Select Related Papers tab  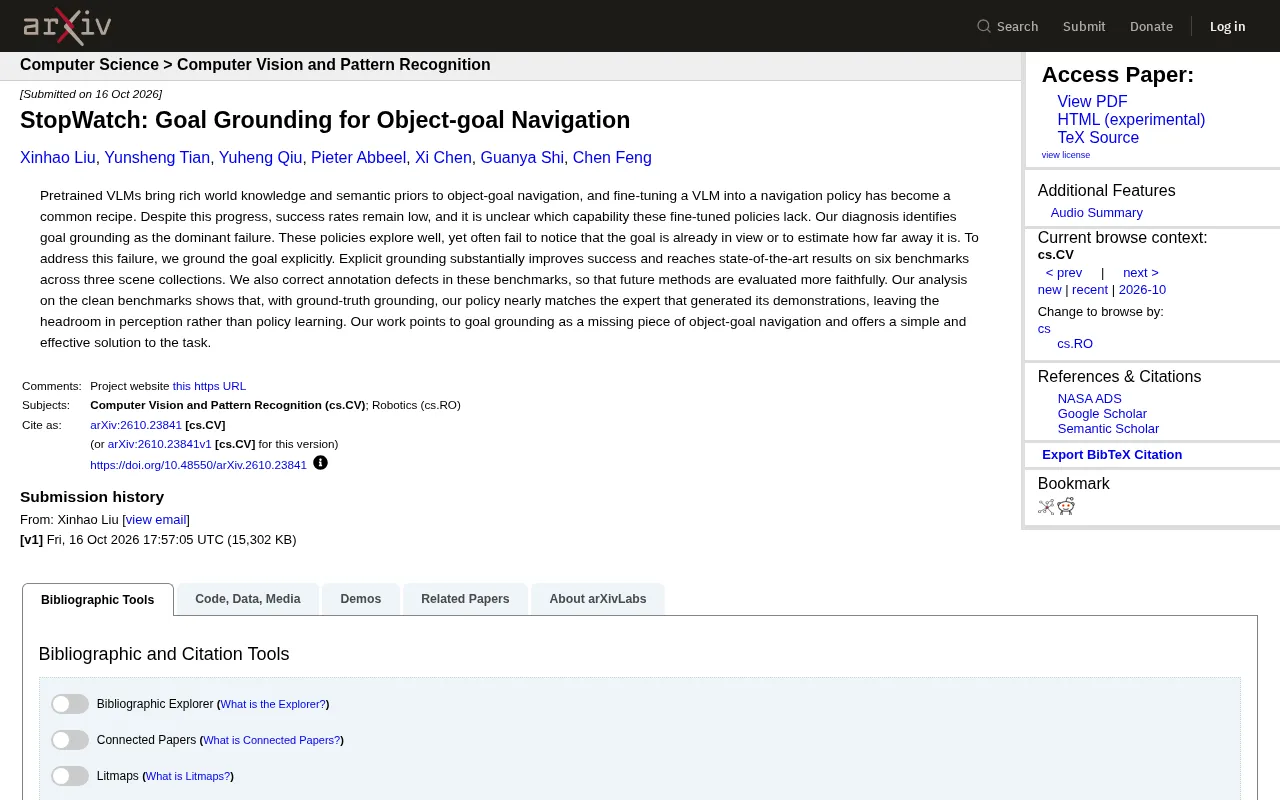[465, 599]
